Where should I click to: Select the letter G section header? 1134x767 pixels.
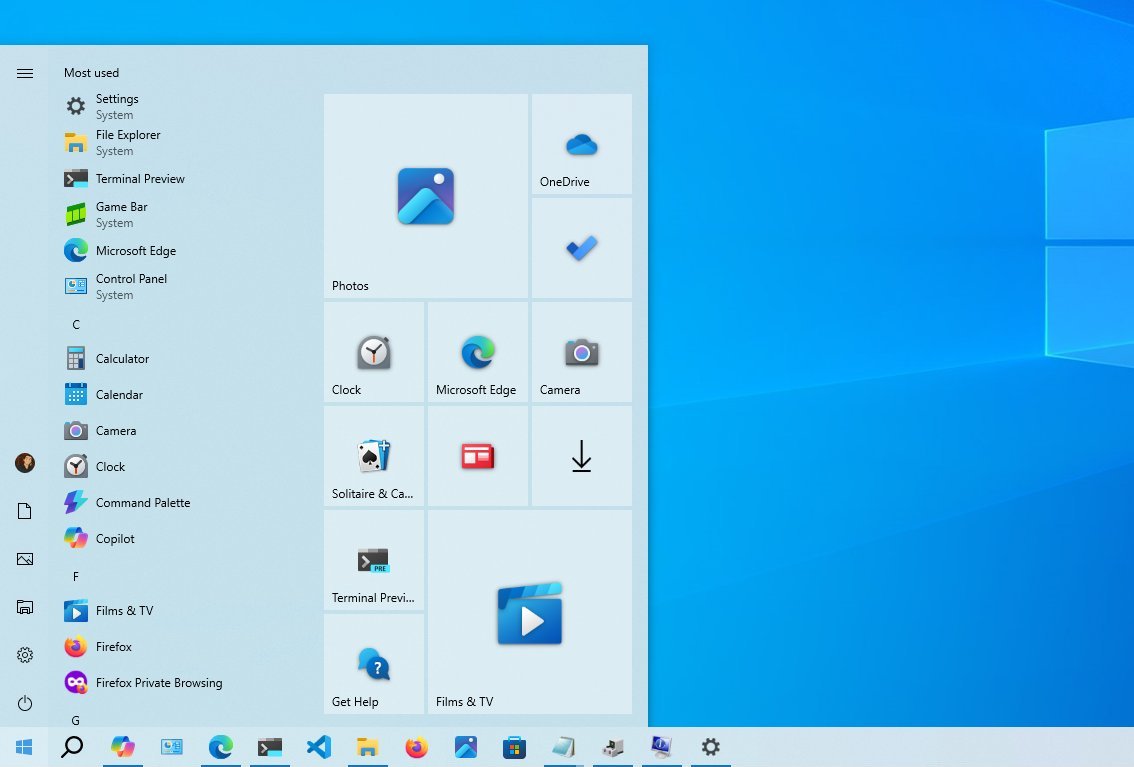coord(75,719)
